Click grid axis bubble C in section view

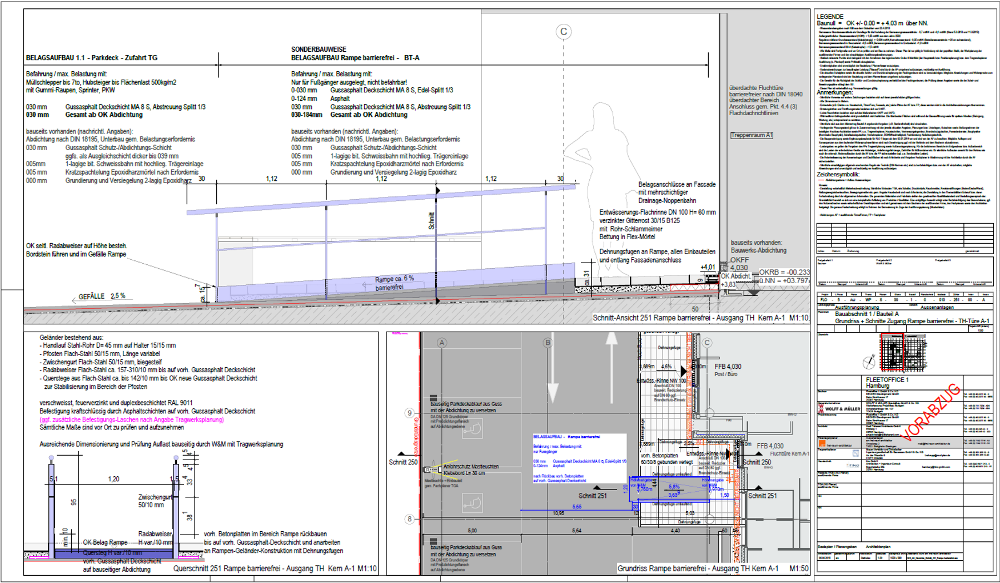[x=564, y=33]
